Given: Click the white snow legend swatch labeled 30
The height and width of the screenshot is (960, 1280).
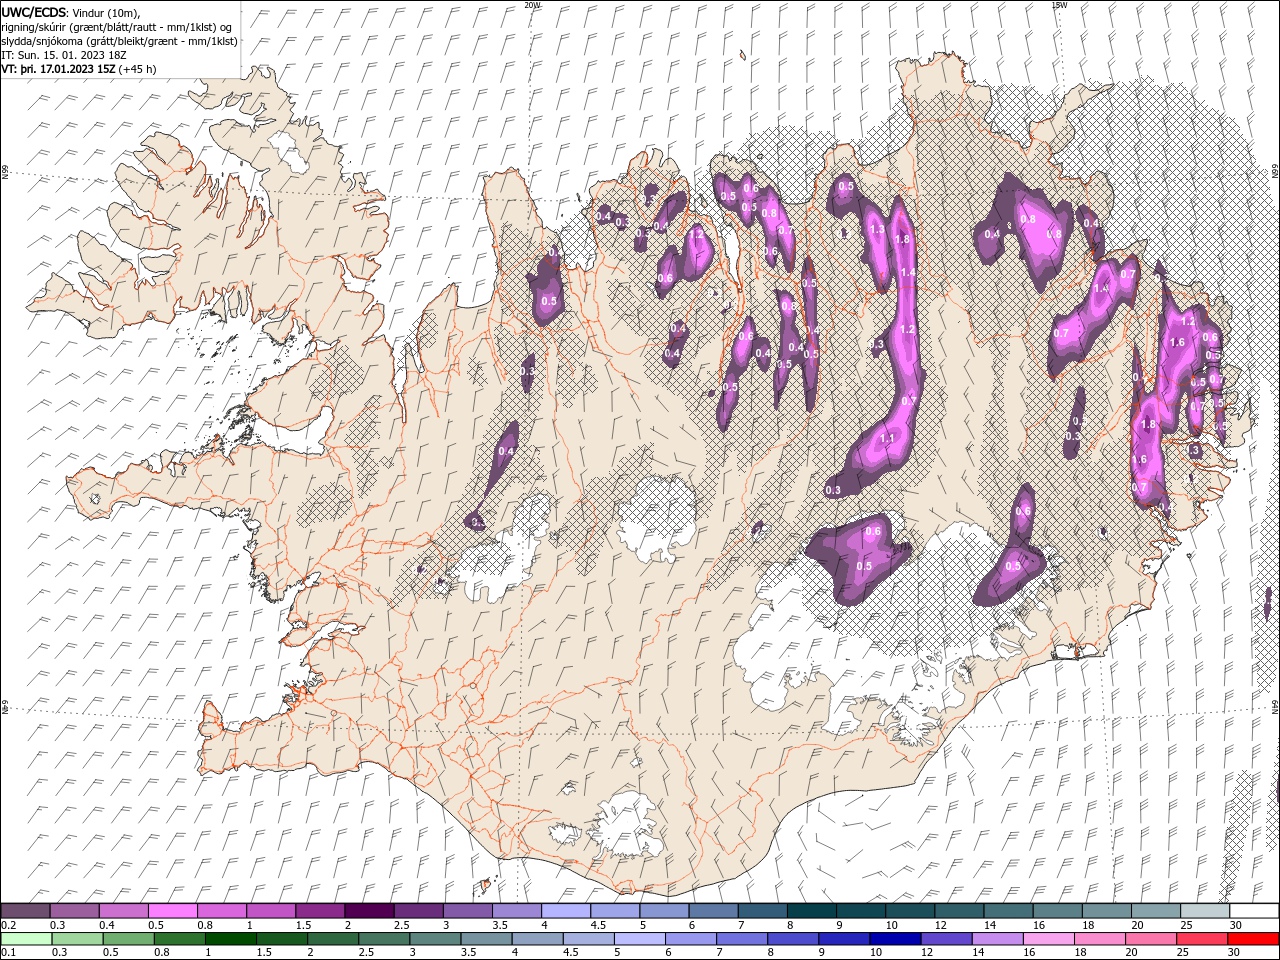Looking at the screenshot, I should (1253, 911).
